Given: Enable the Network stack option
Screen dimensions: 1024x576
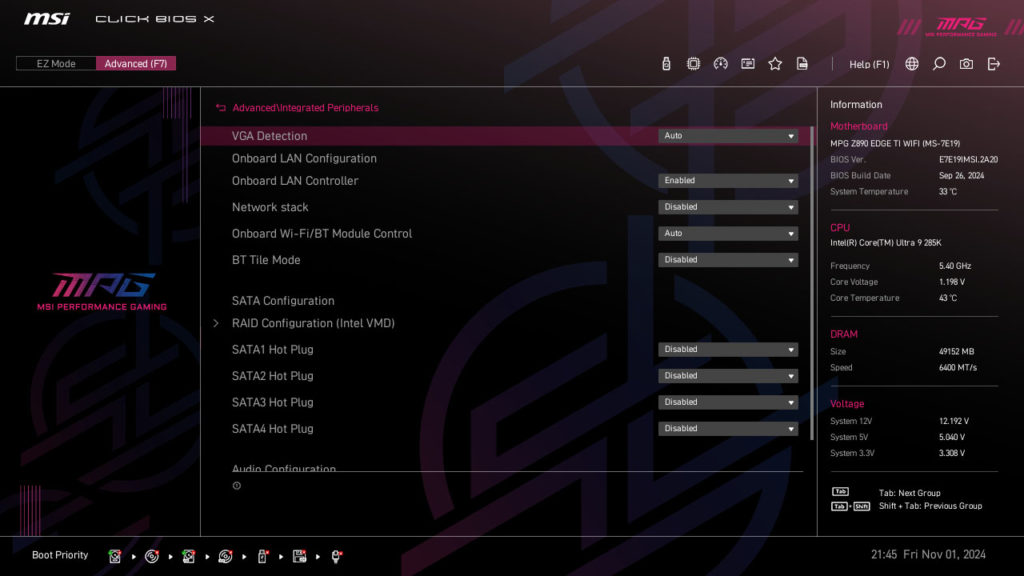Looking at the screenshot, I should coord(727,206).
